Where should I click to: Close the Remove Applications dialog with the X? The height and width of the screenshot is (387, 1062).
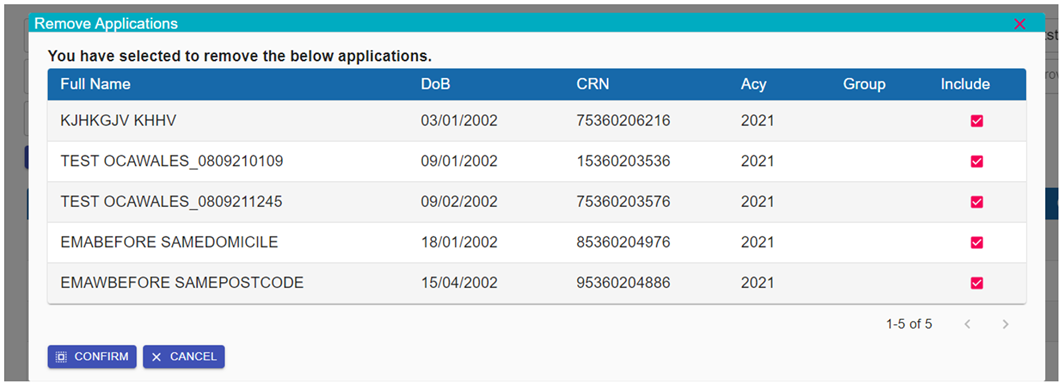pyautogui.click(x=1019, y=24)
